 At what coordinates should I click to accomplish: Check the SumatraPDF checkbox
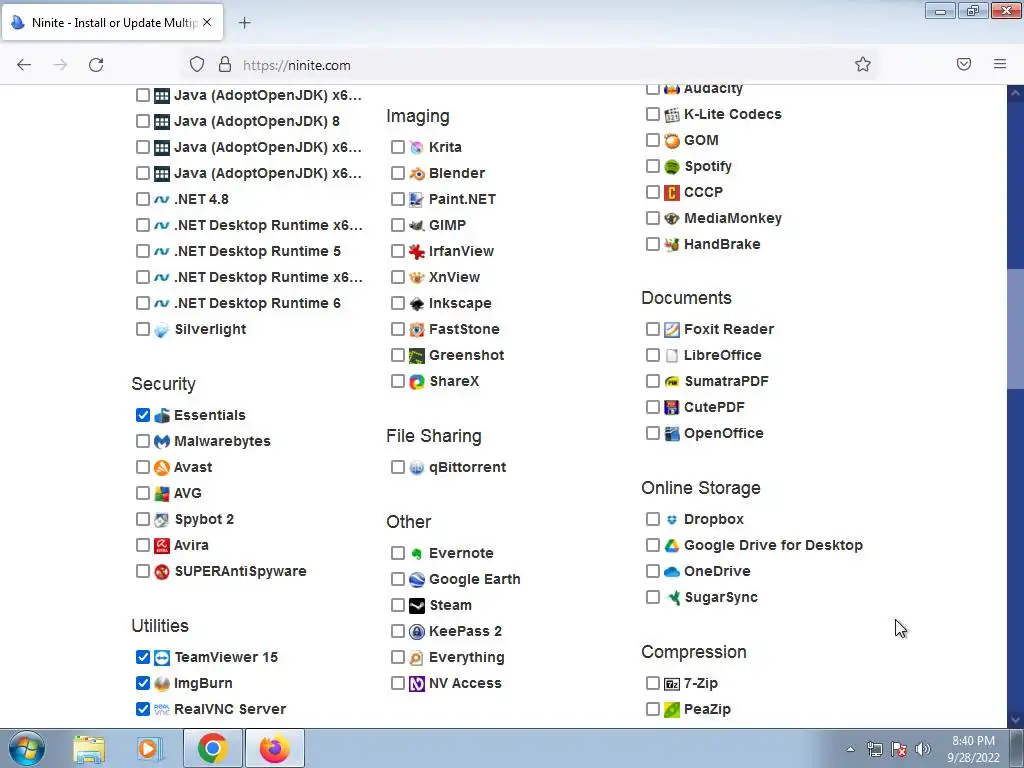coord(652,381)
